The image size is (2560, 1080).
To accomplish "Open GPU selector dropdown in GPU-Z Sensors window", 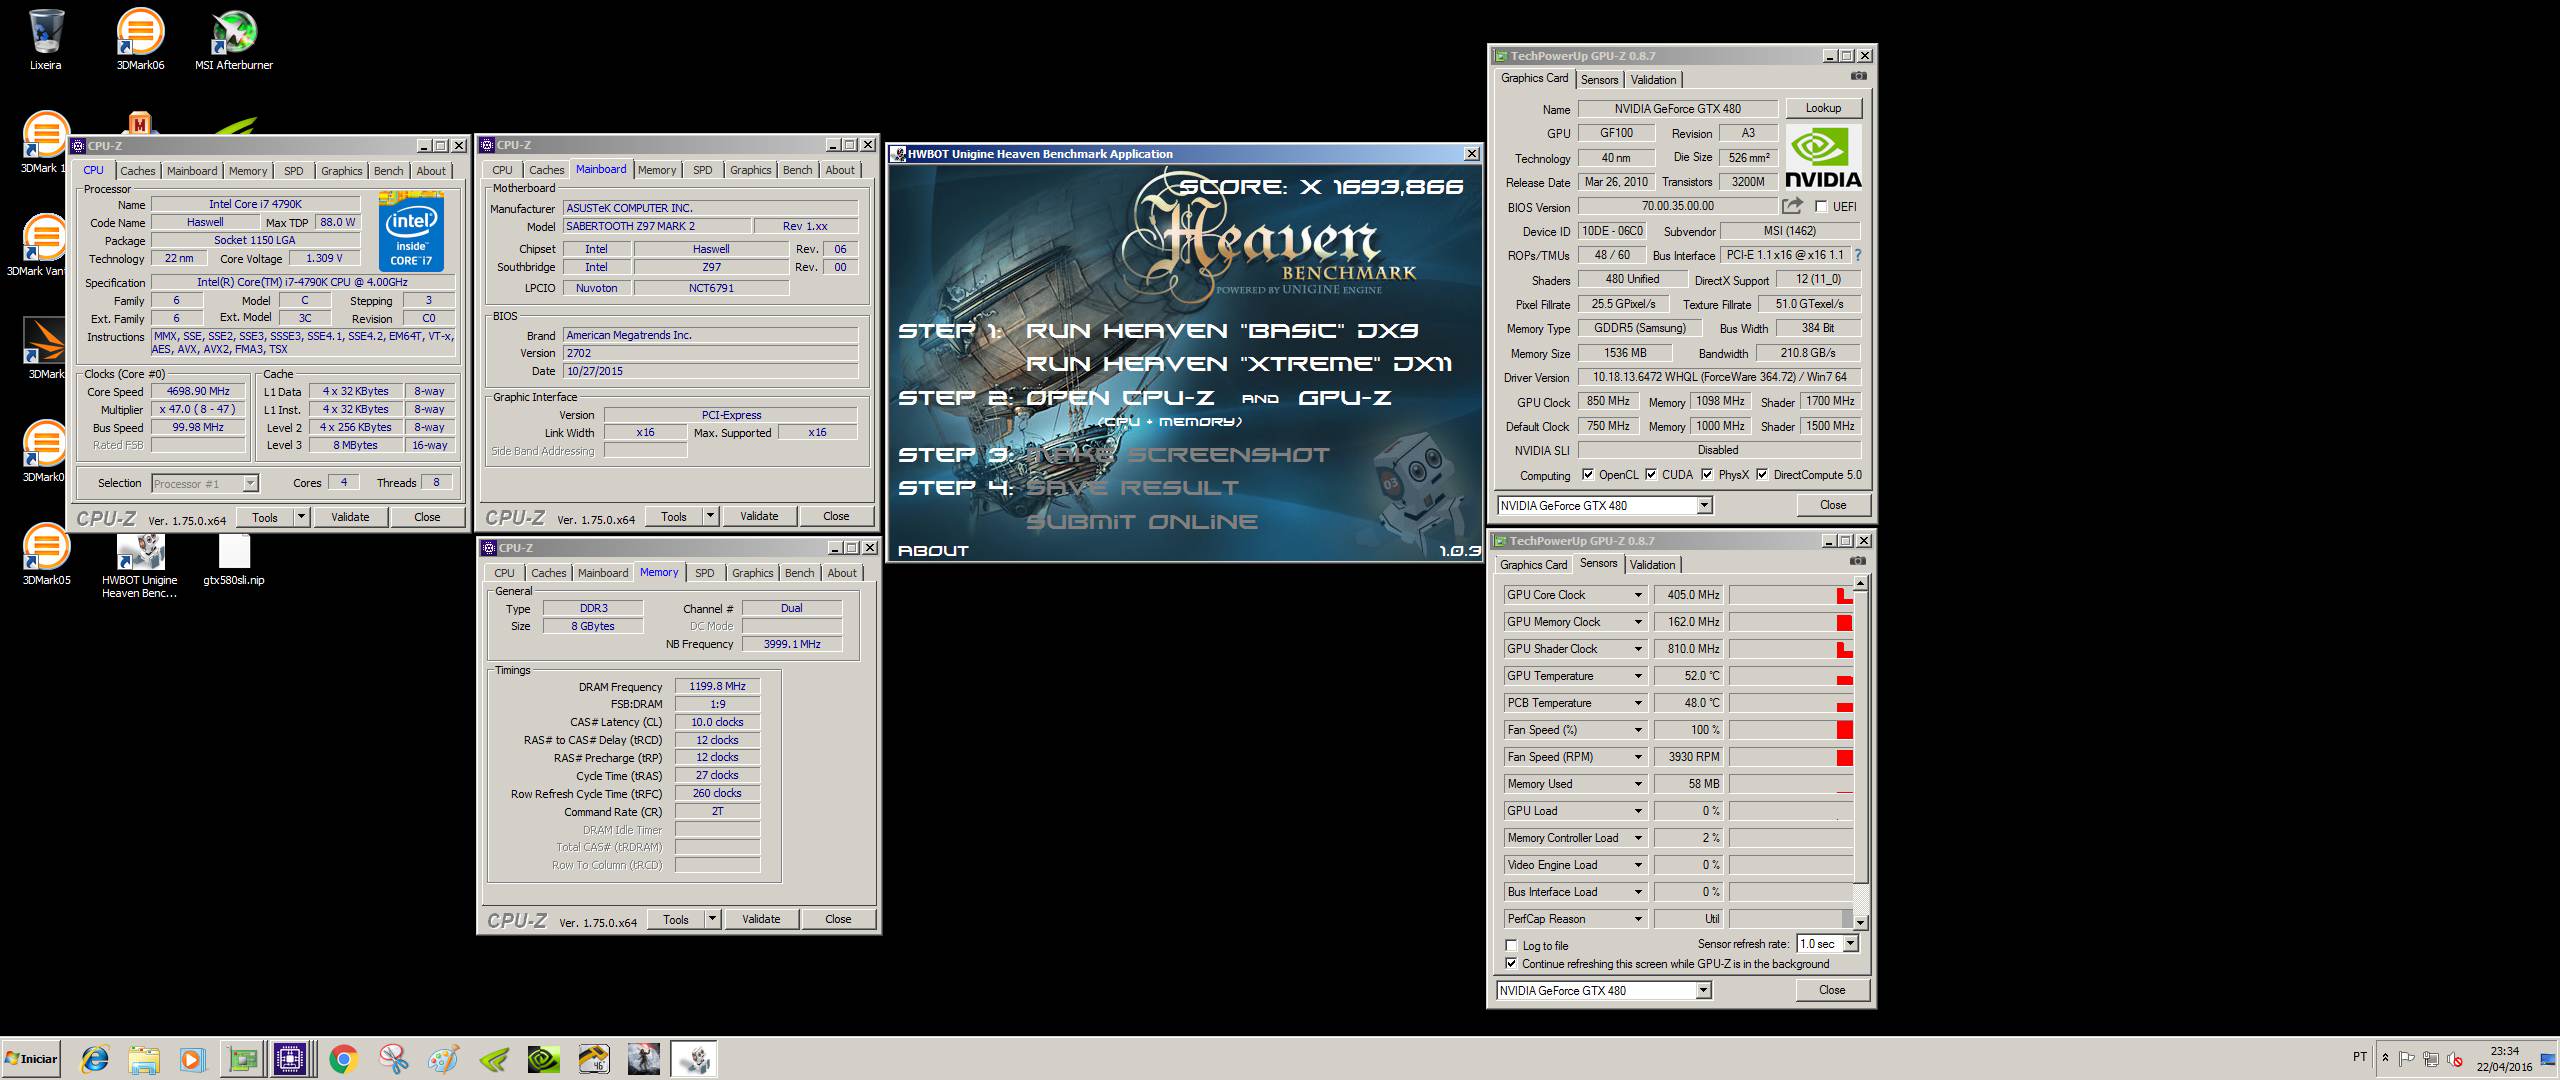I will (x=1704, y=991).
